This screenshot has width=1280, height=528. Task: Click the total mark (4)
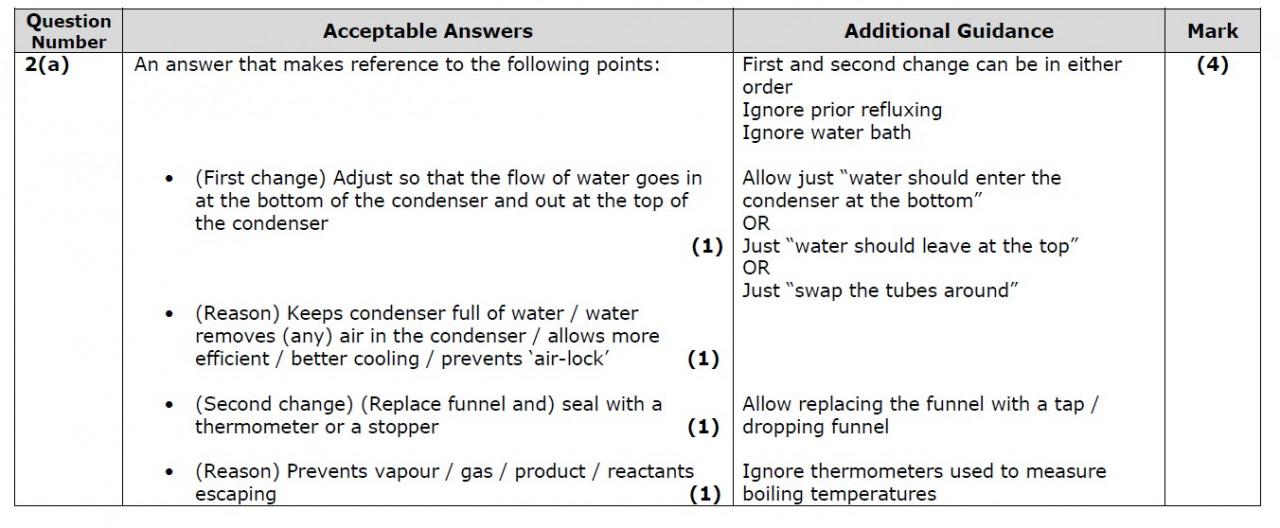(1212, 66)
